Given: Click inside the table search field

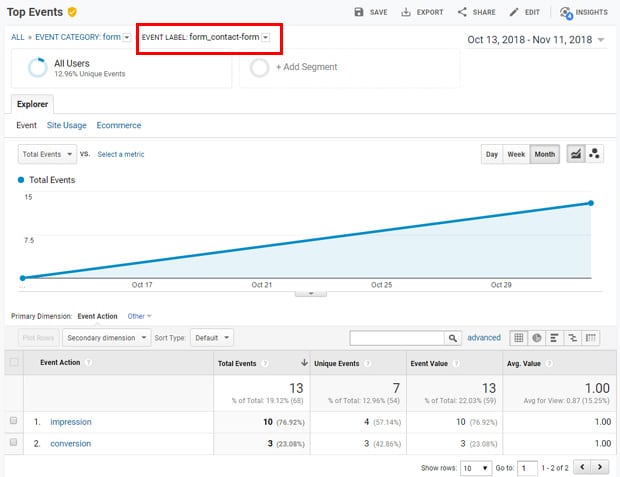Looking at the screenshot, I should pos(397,338).
